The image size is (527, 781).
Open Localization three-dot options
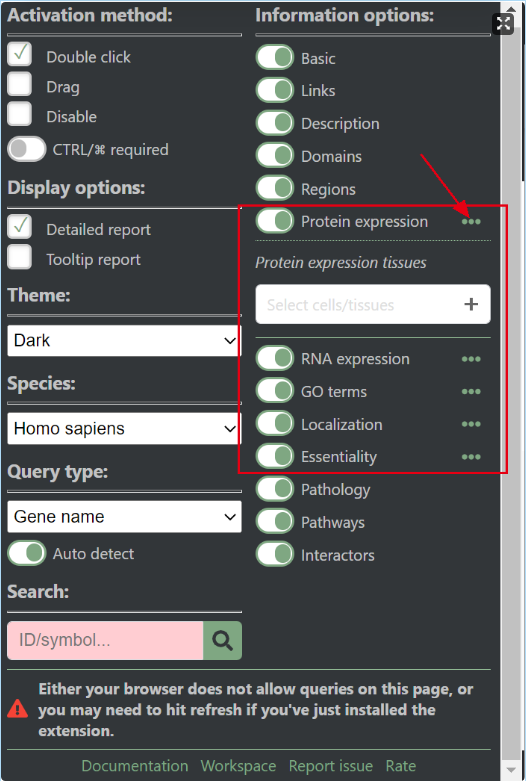point(471,424)
